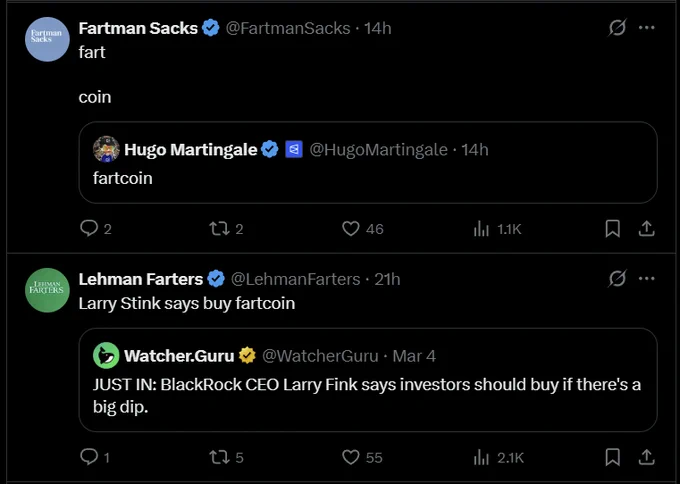Screen dimensions: 680x484
Task: Bookmark the Lehman Farters post
Action: coord(612,457)
